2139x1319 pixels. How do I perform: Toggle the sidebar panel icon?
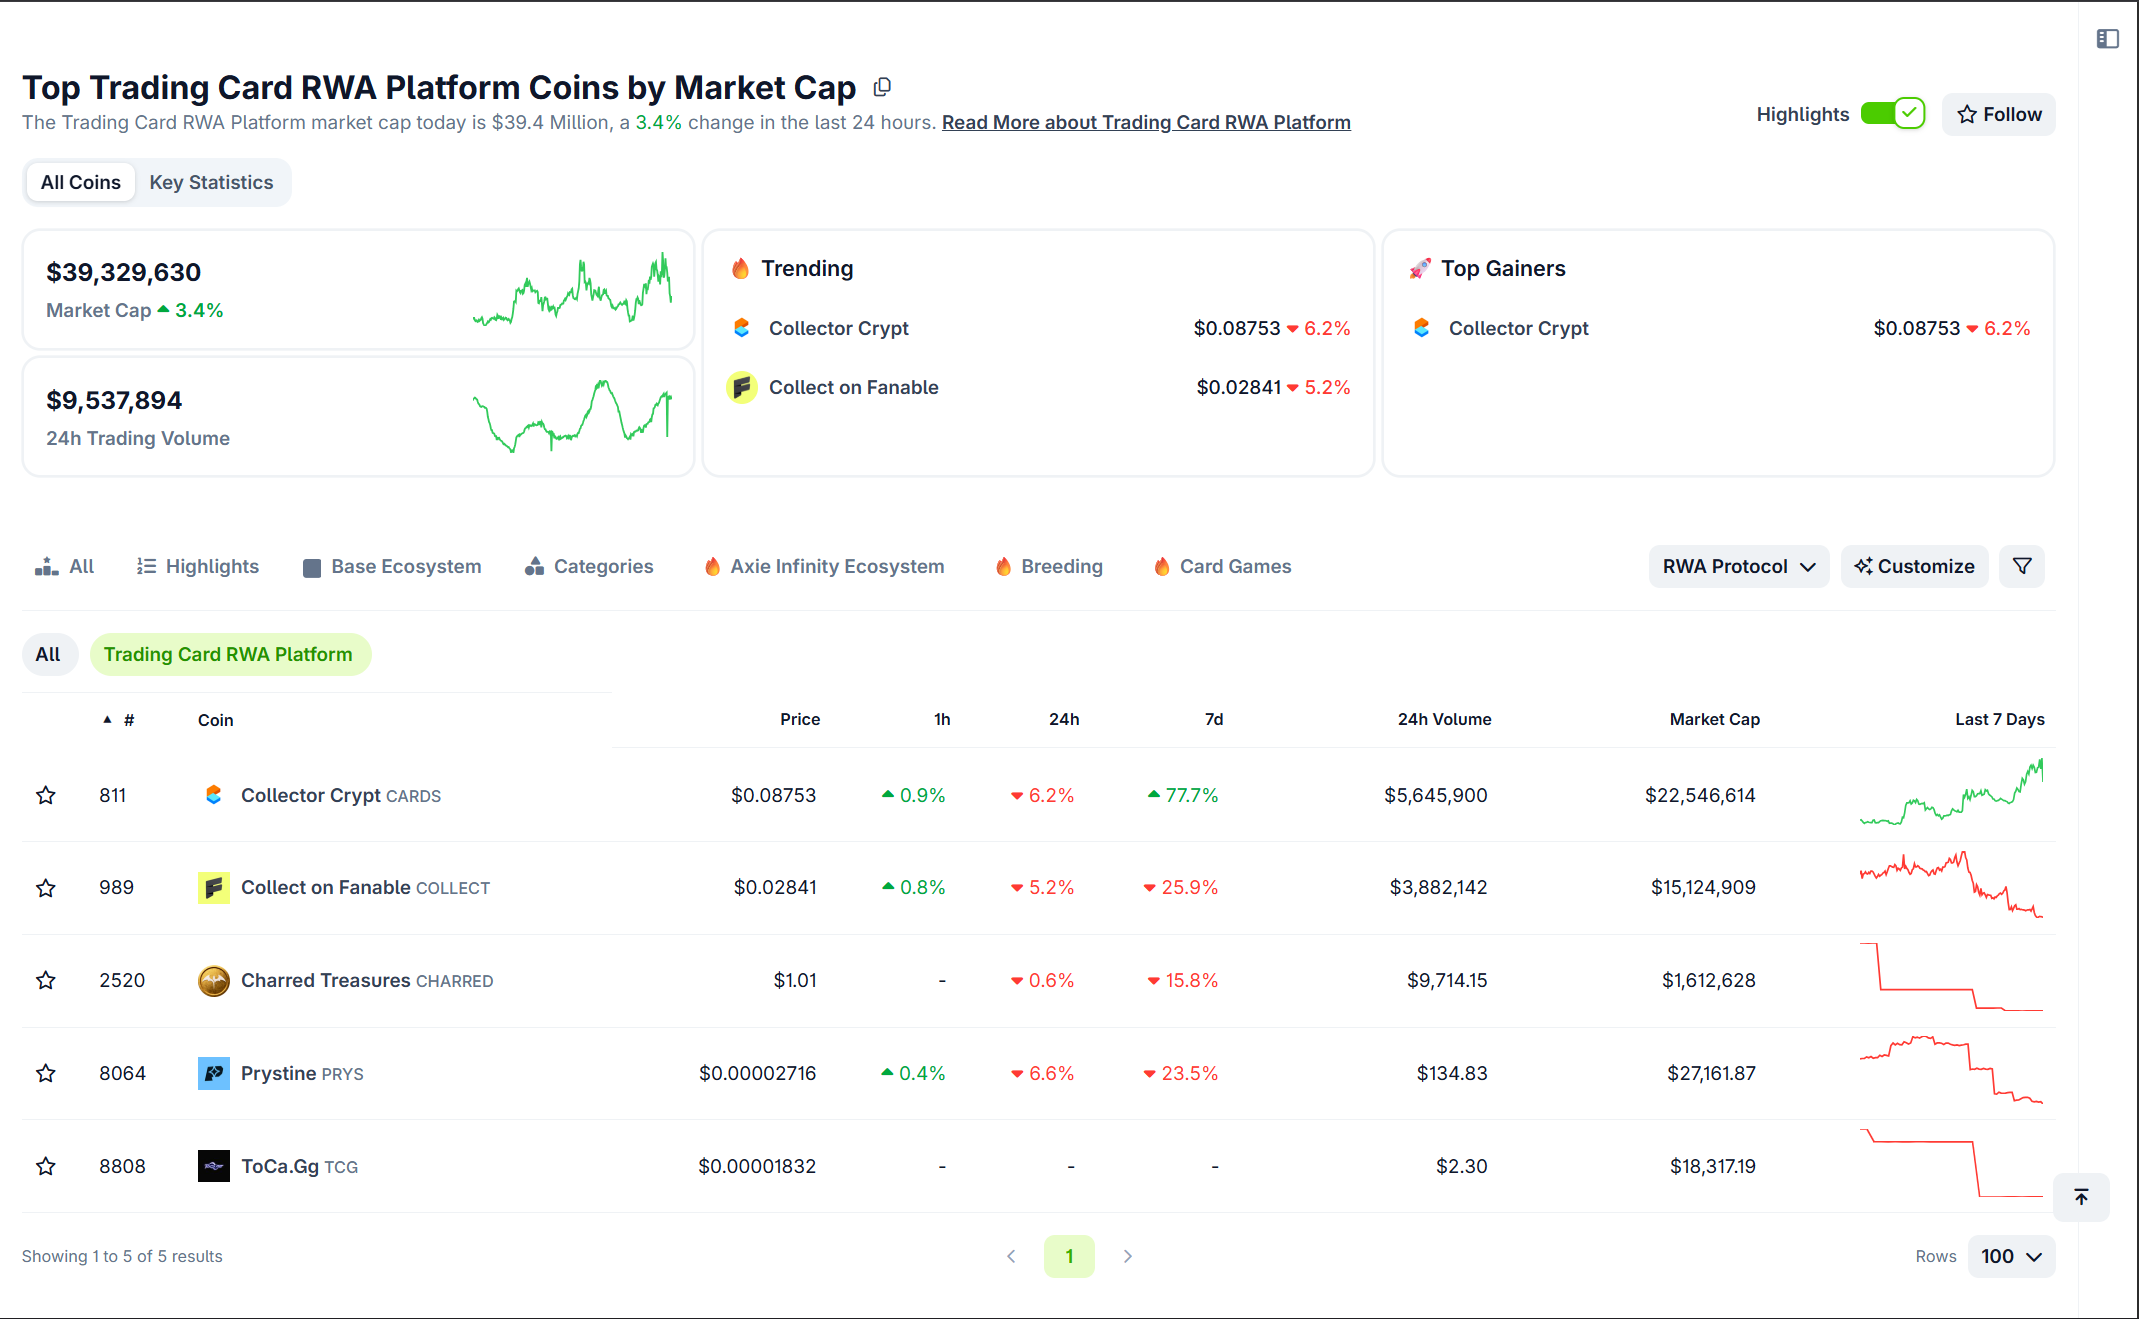pos(2107,39)
